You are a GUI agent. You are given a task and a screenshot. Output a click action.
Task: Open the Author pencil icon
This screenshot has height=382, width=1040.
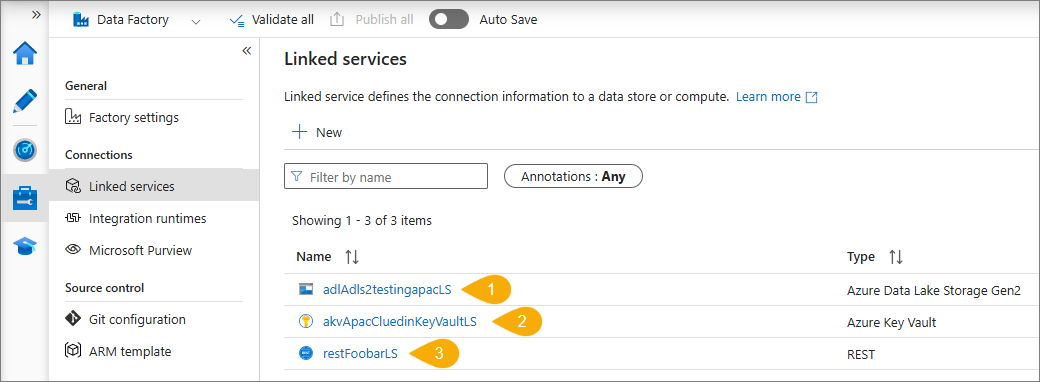[x=25, y=101]
